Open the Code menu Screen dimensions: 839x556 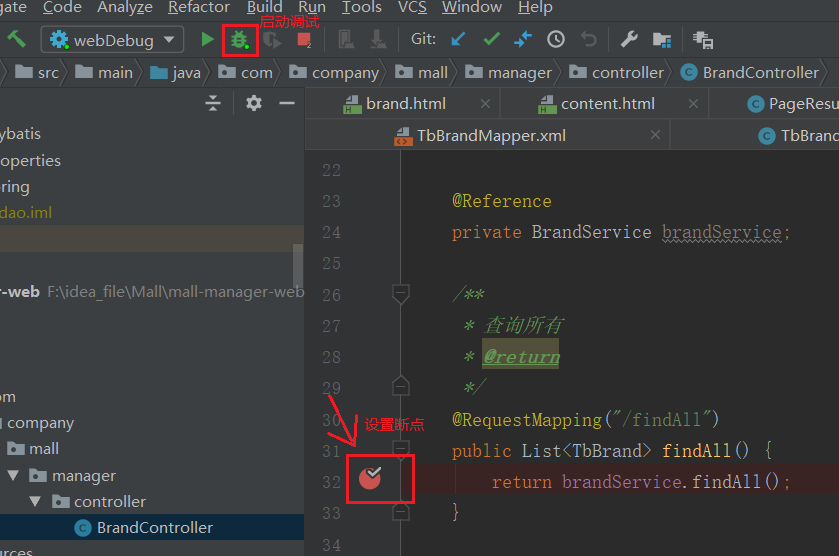point(62,7)
